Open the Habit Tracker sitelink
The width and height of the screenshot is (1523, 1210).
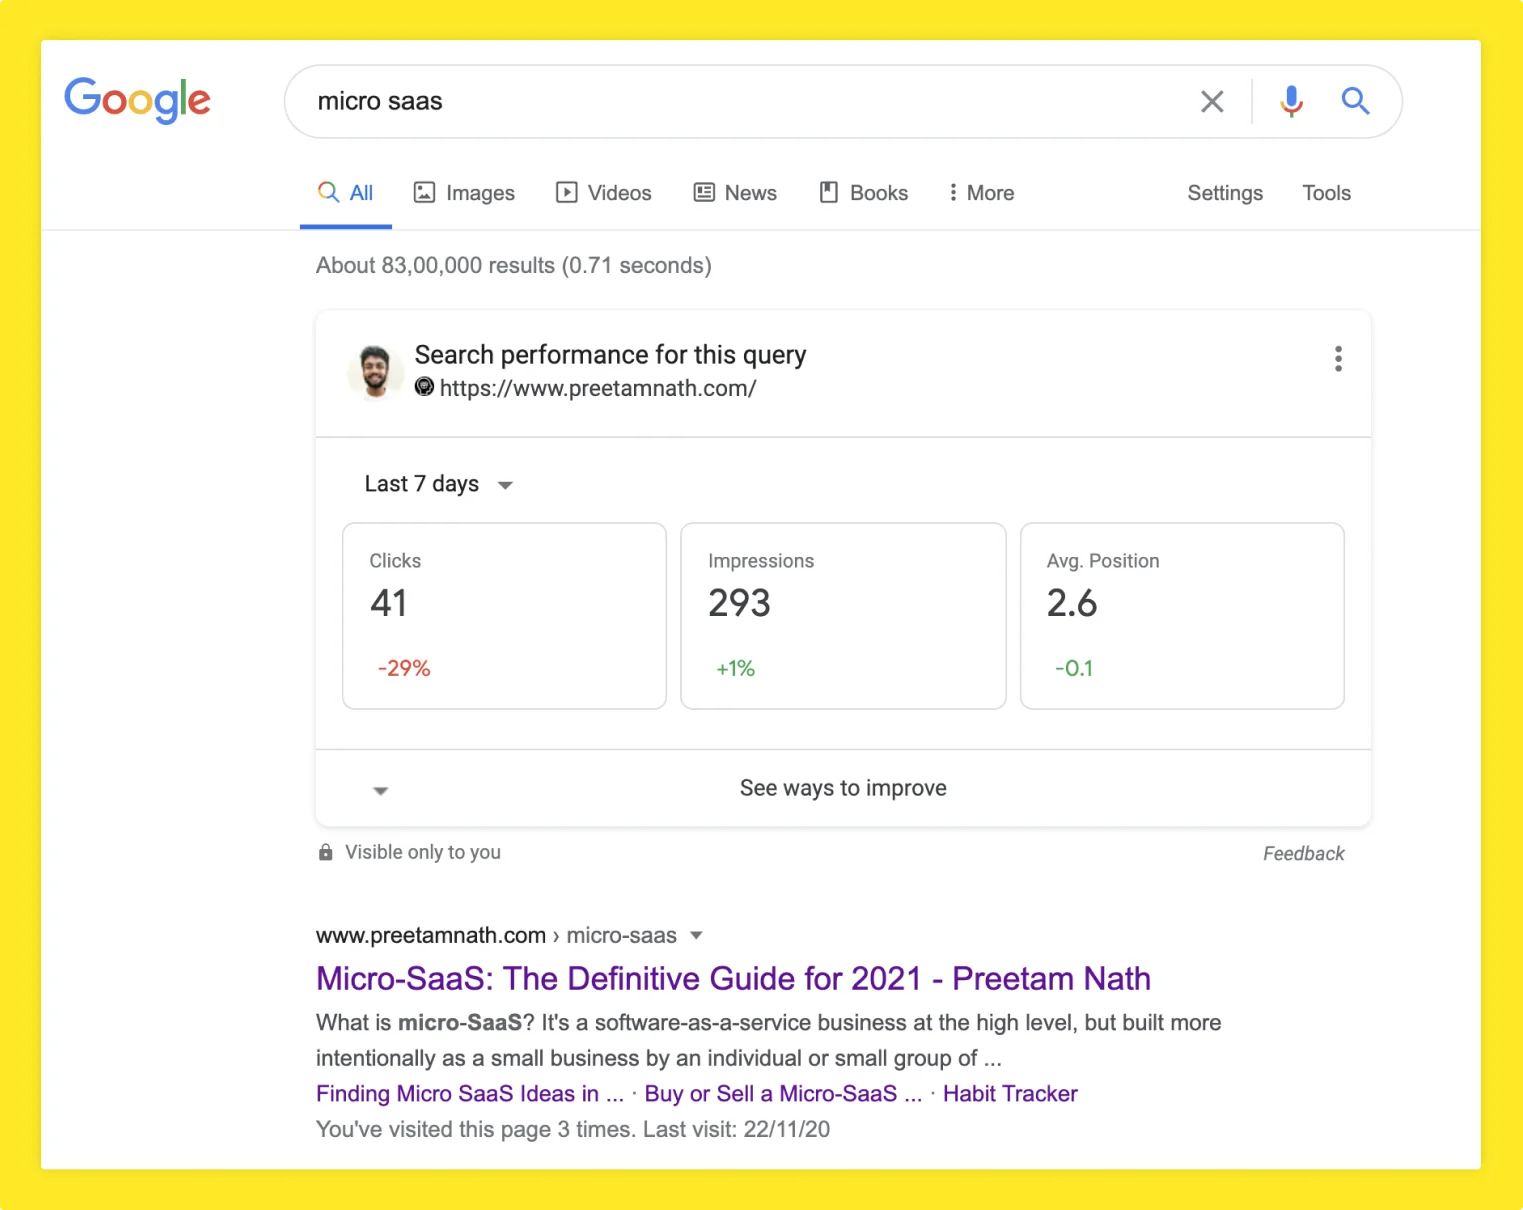(1010, 1094)
